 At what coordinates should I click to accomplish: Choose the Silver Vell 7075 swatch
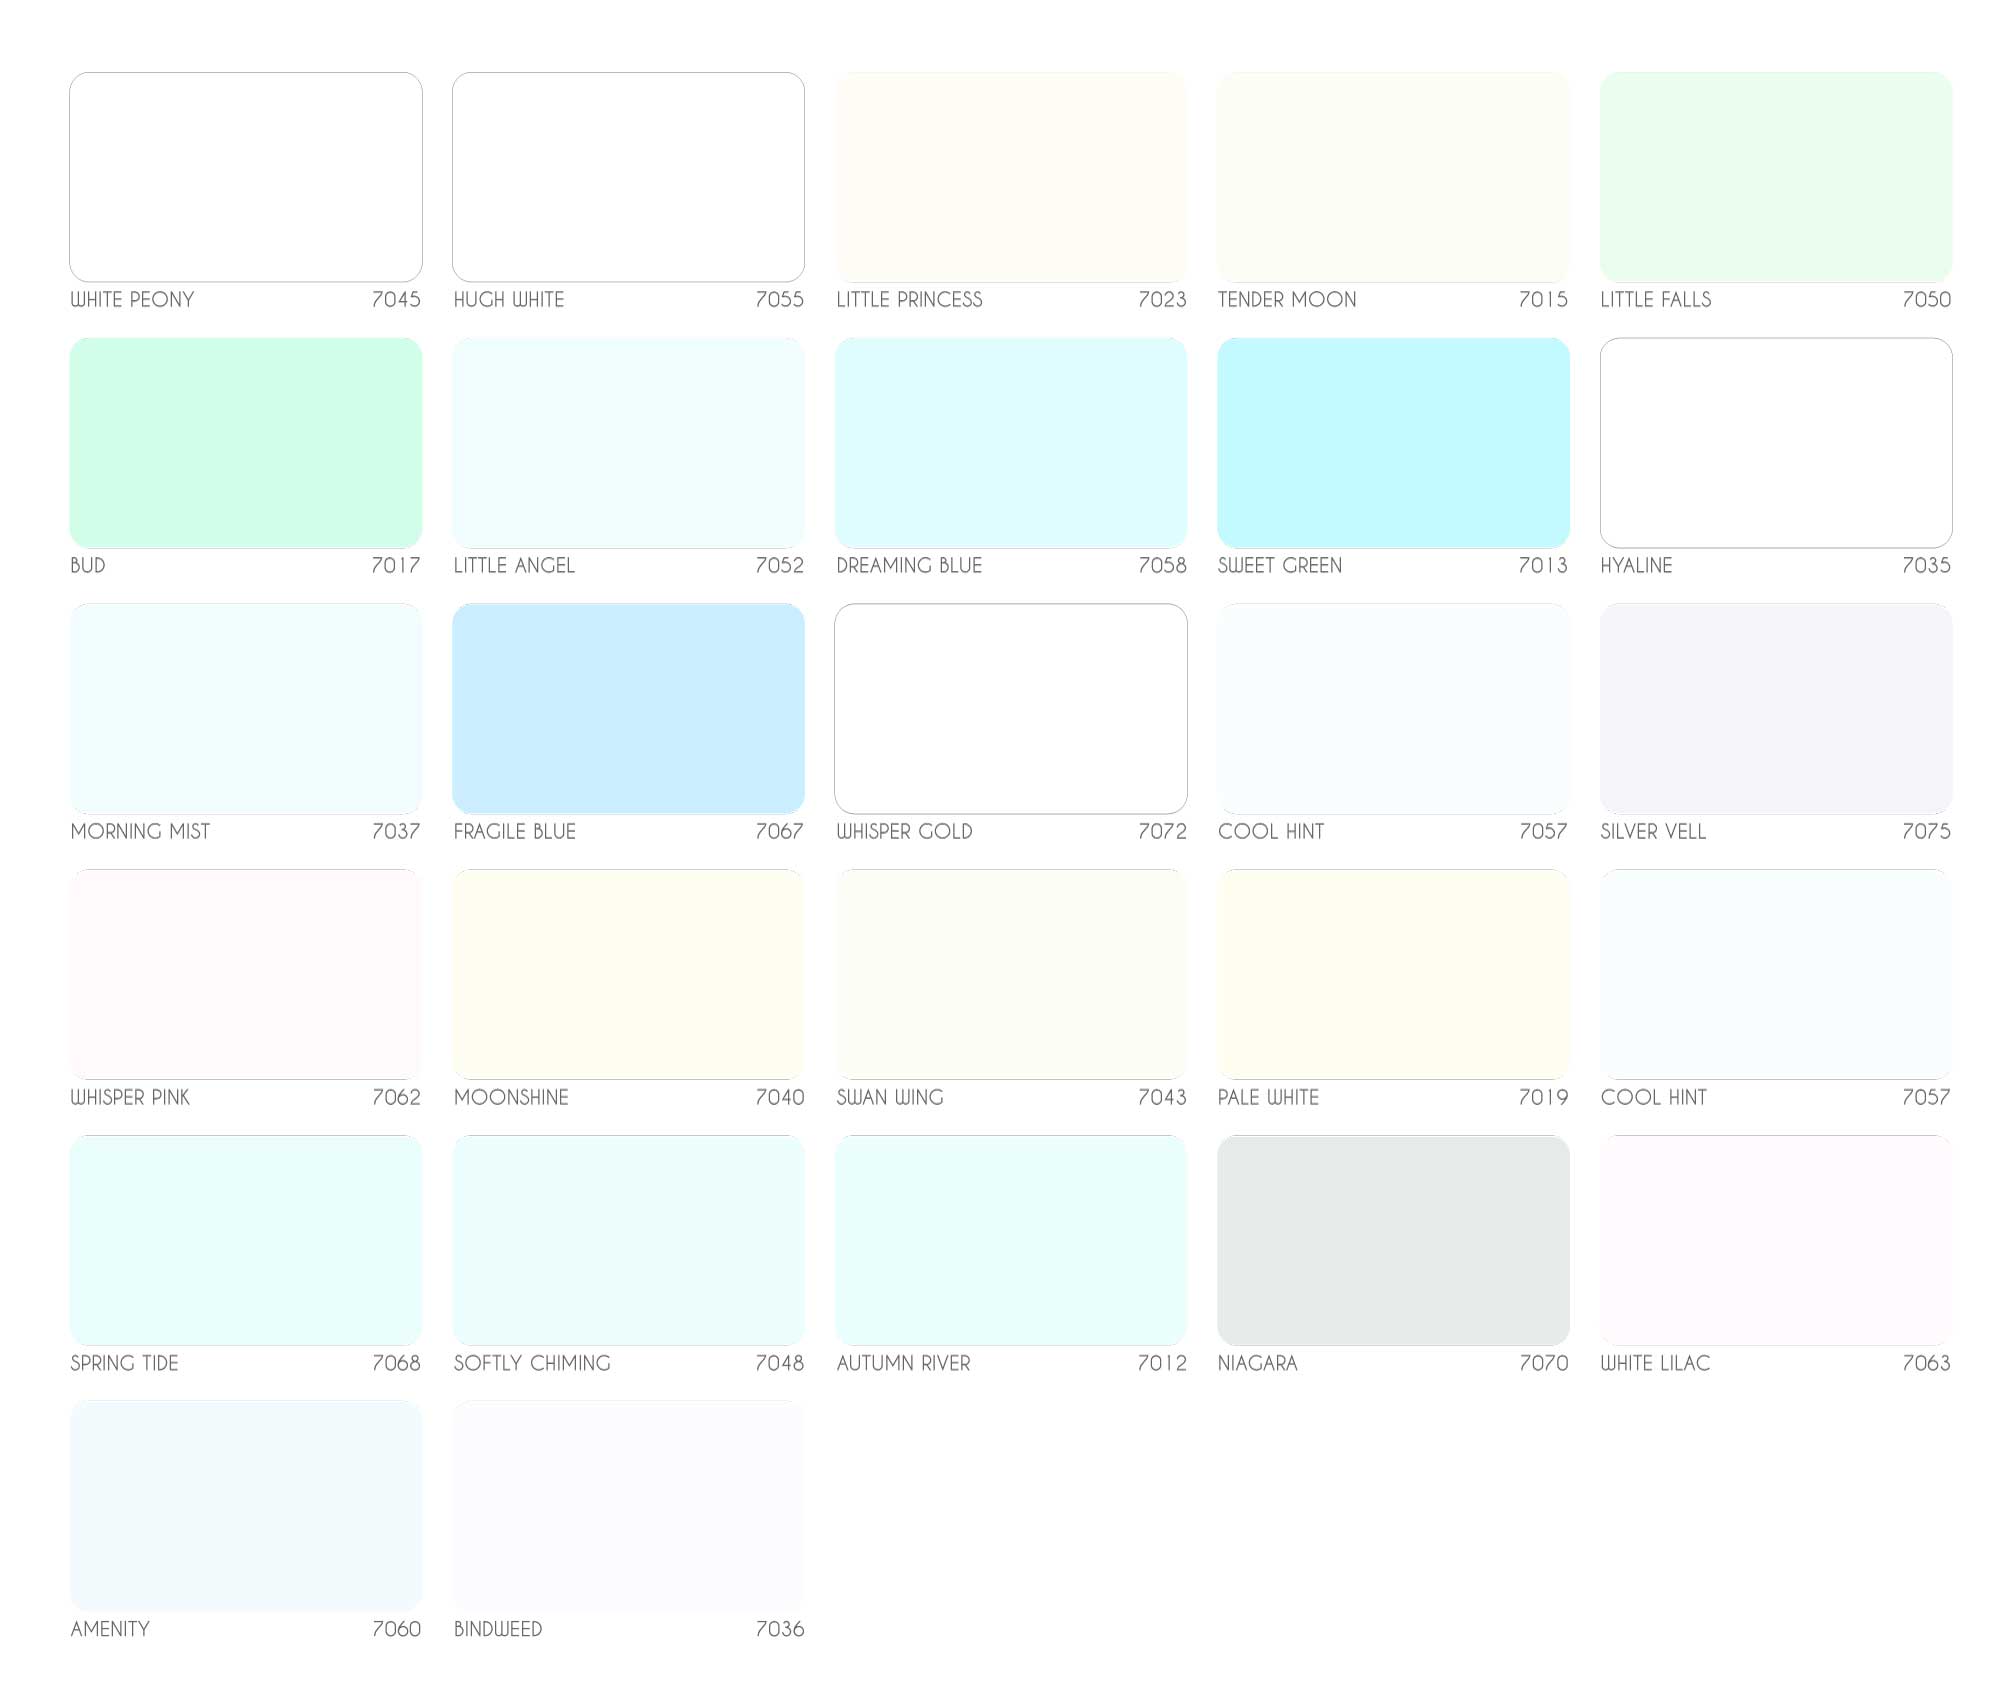(1776, 708)
